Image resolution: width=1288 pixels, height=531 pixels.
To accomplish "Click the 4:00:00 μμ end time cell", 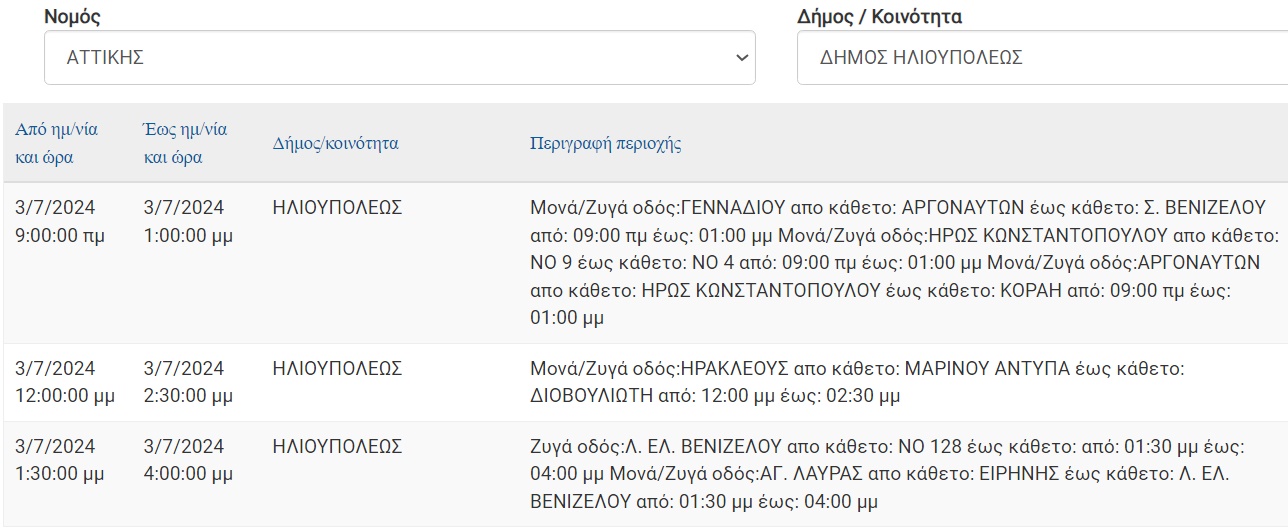I will [188, 459].
